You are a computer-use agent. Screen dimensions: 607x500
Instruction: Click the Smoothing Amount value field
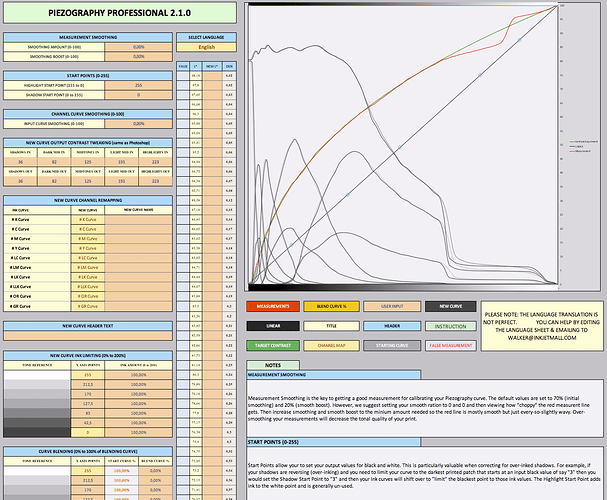[137, 46]
